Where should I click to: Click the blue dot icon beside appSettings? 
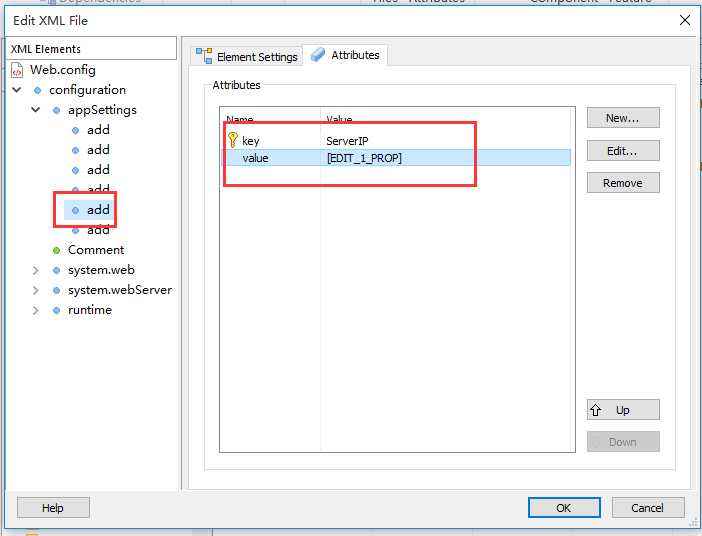click(56, 110)
